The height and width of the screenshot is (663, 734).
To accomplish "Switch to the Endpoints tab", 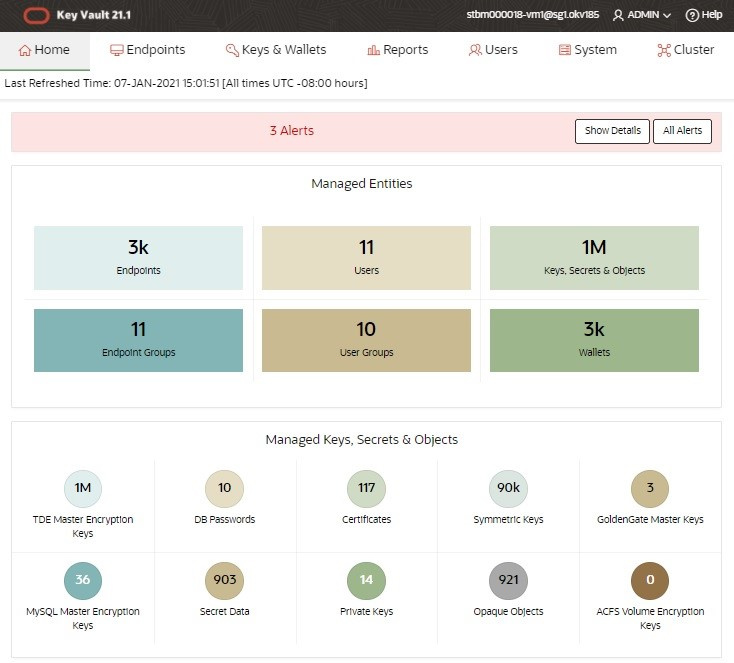I will (147, 50).
